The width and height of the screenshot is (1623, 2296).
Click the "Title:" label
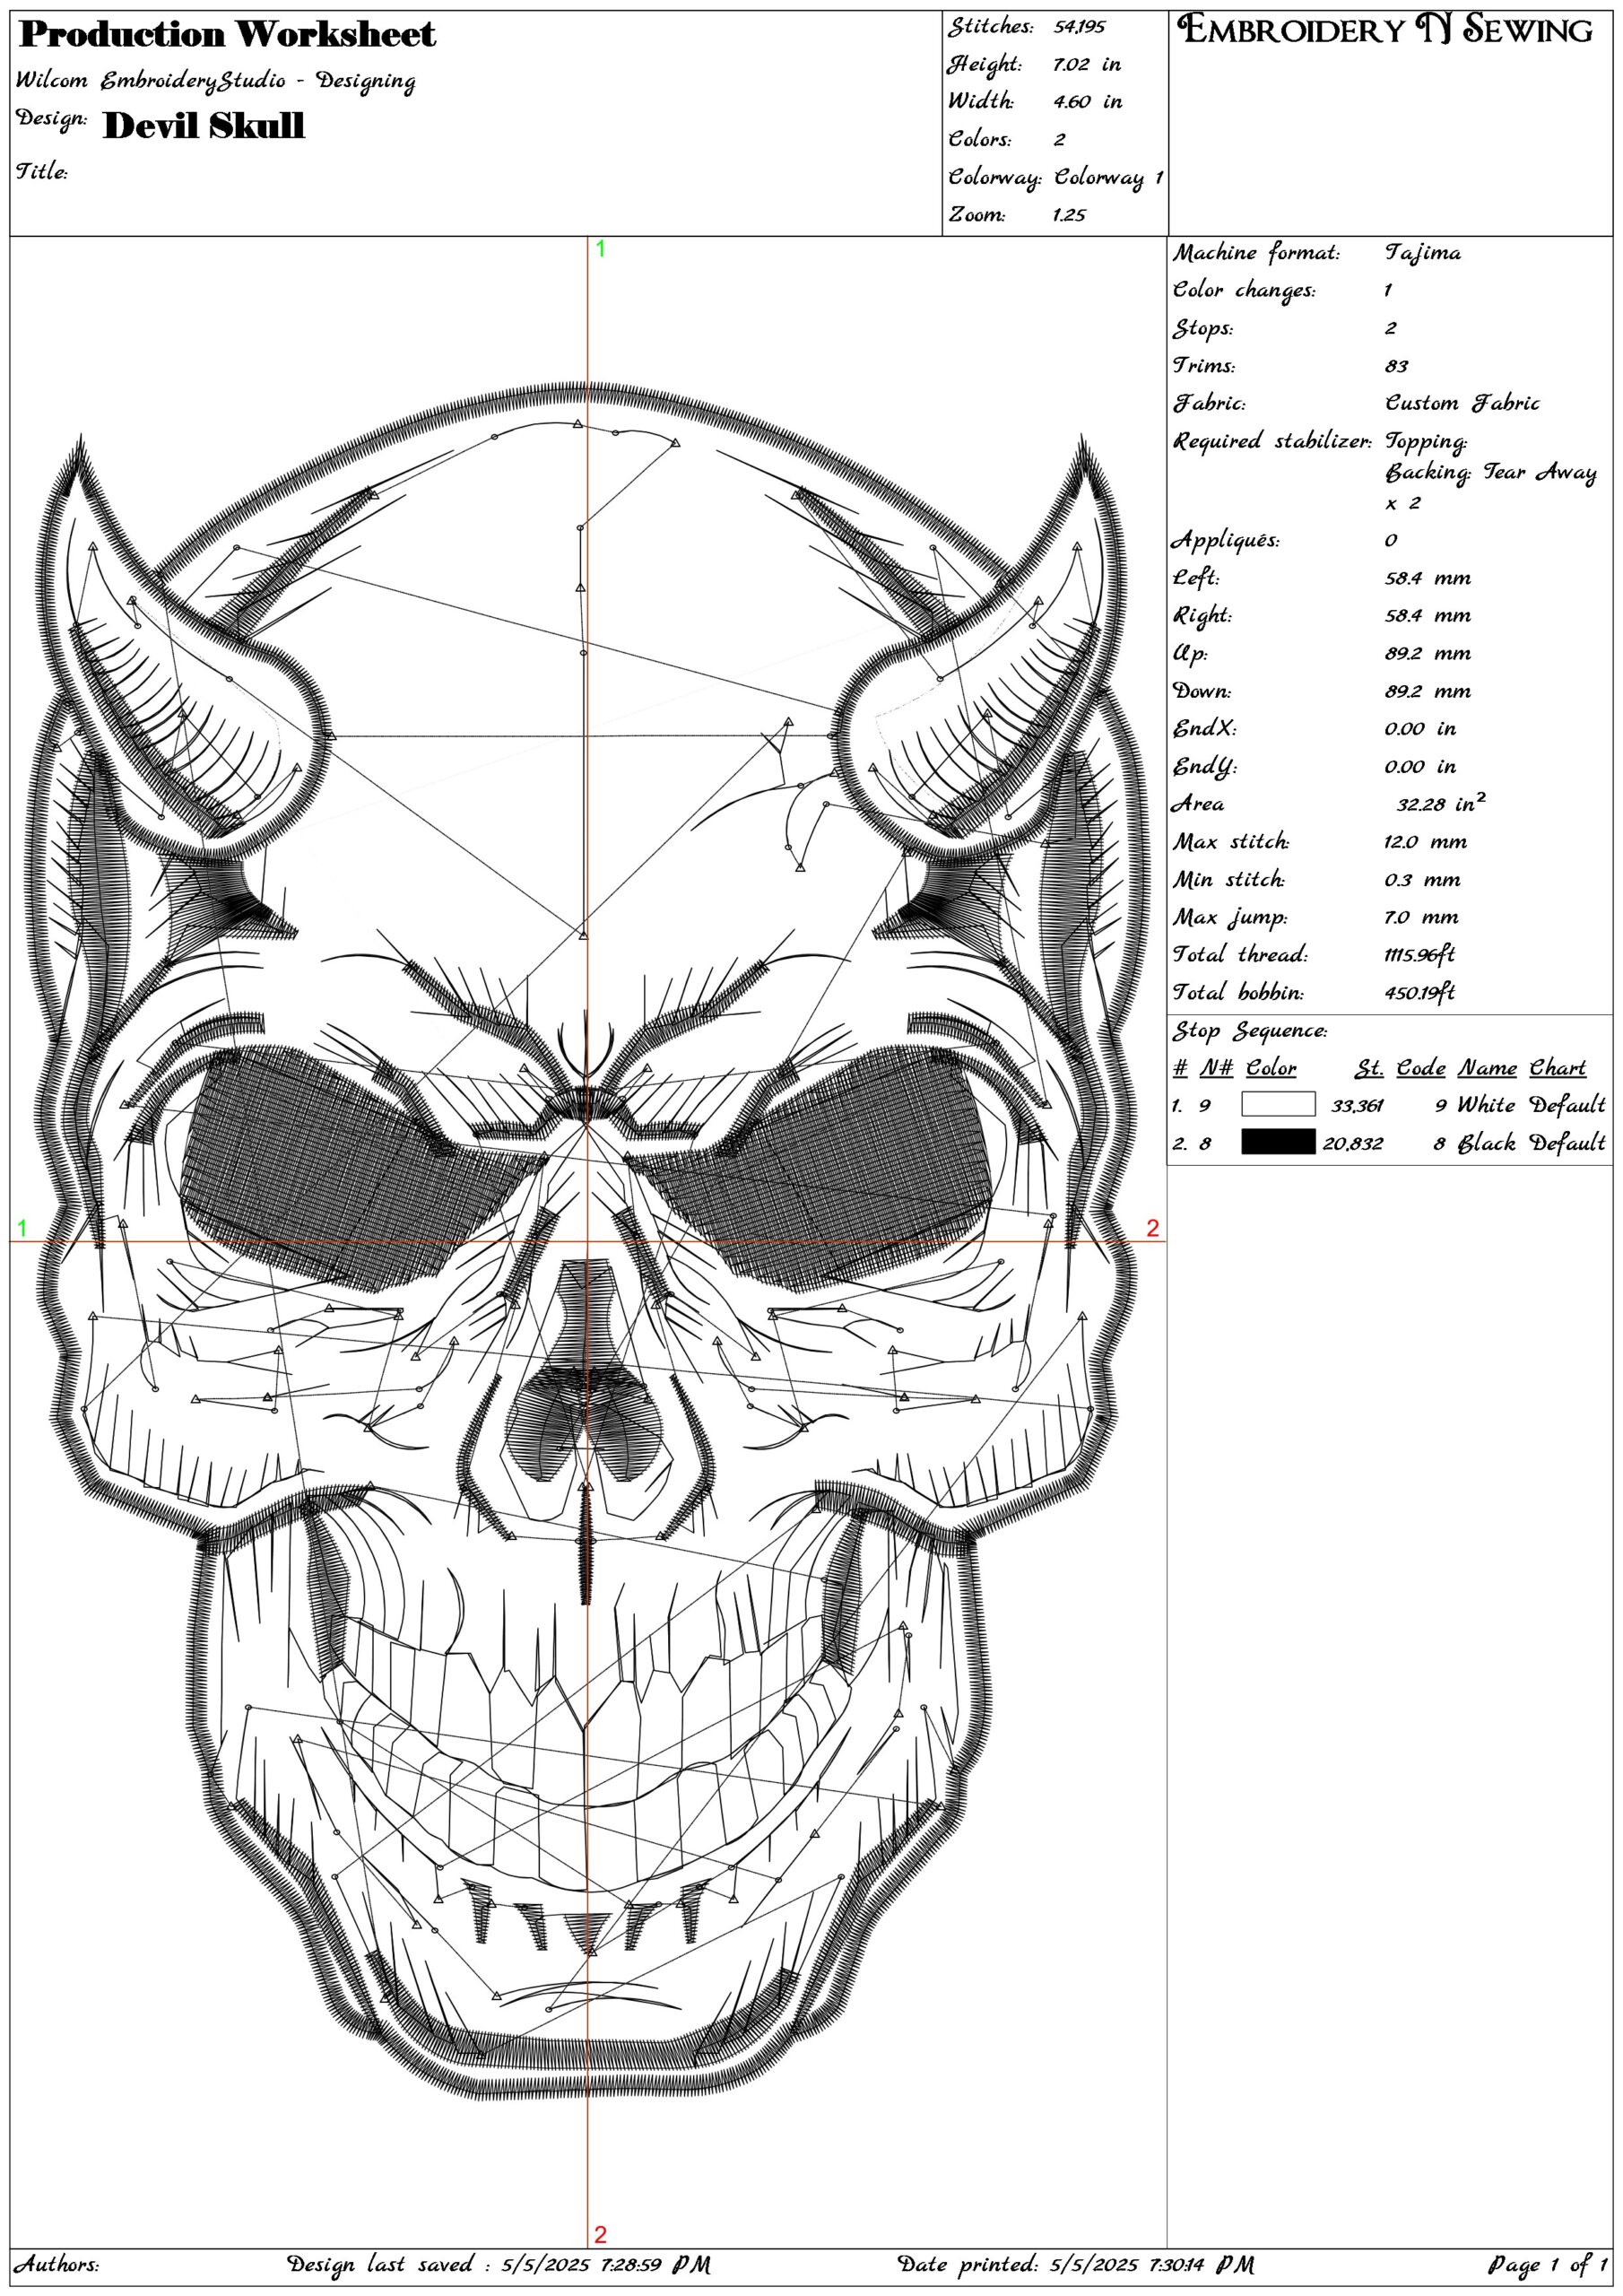click(42, 171)
